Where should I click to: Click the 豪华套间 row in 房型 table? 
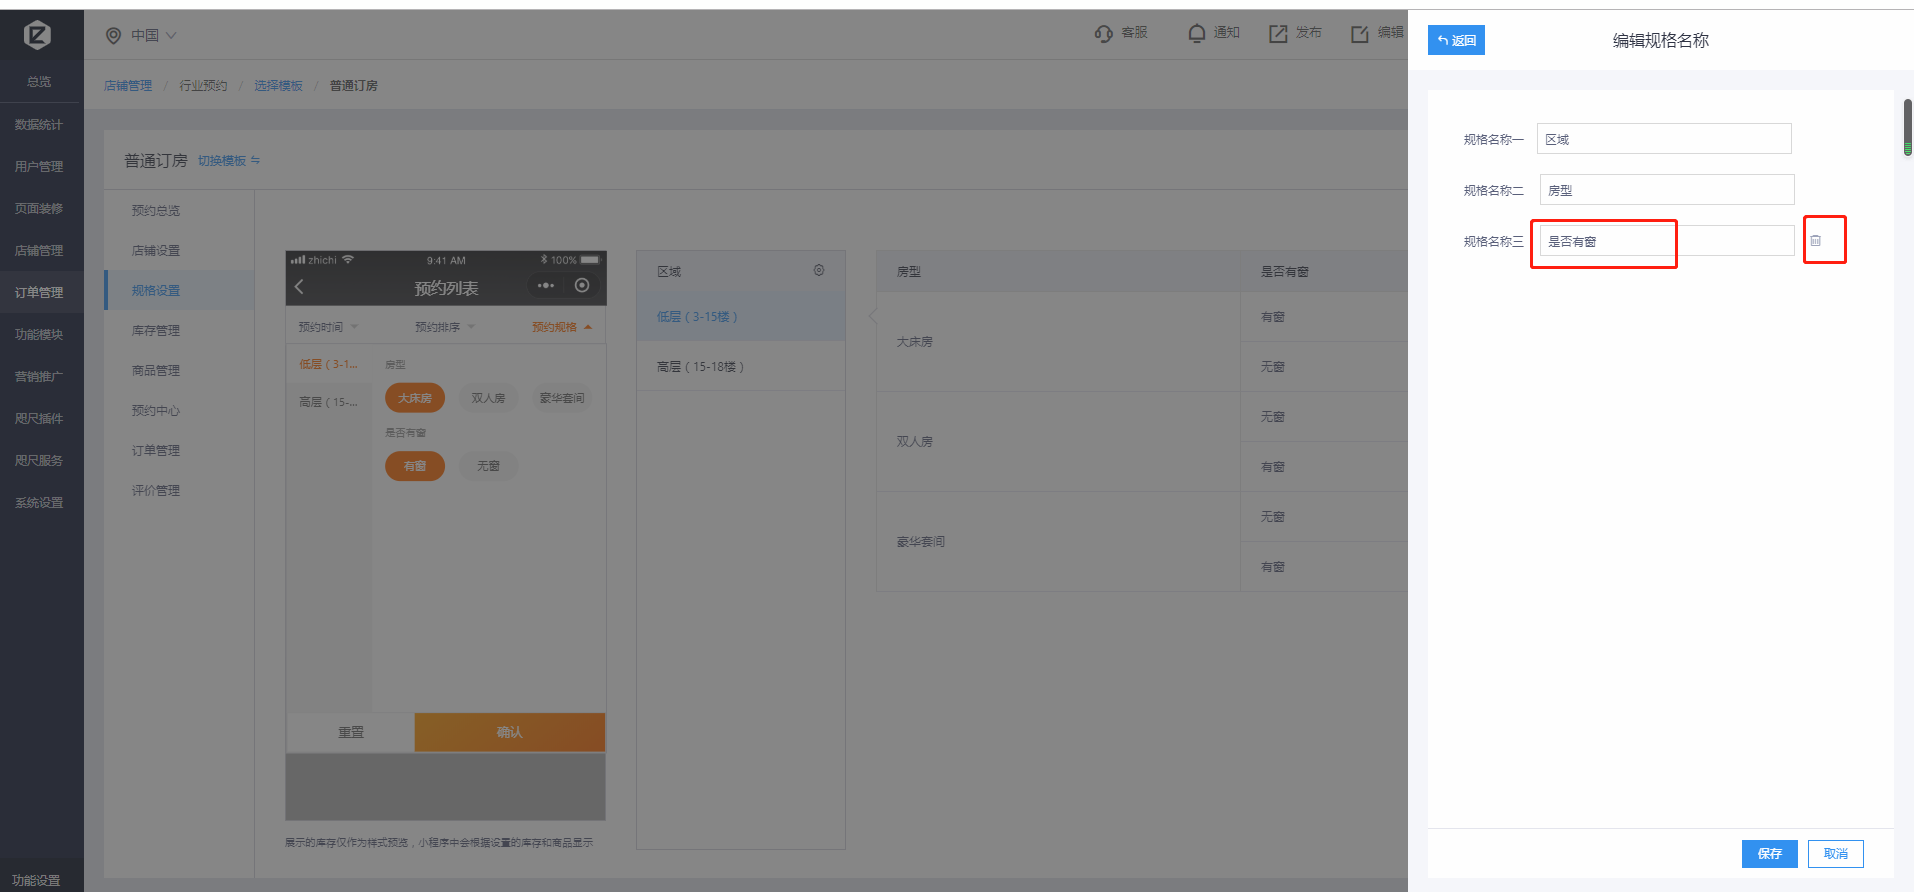coord(1058,542)
